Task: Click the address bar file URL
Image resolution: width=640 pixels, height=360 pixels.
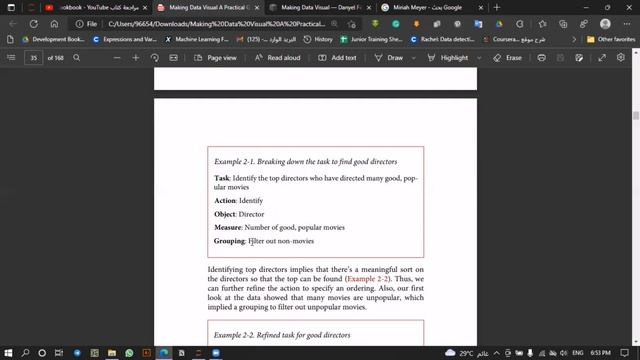Action: tap(216, 24)
